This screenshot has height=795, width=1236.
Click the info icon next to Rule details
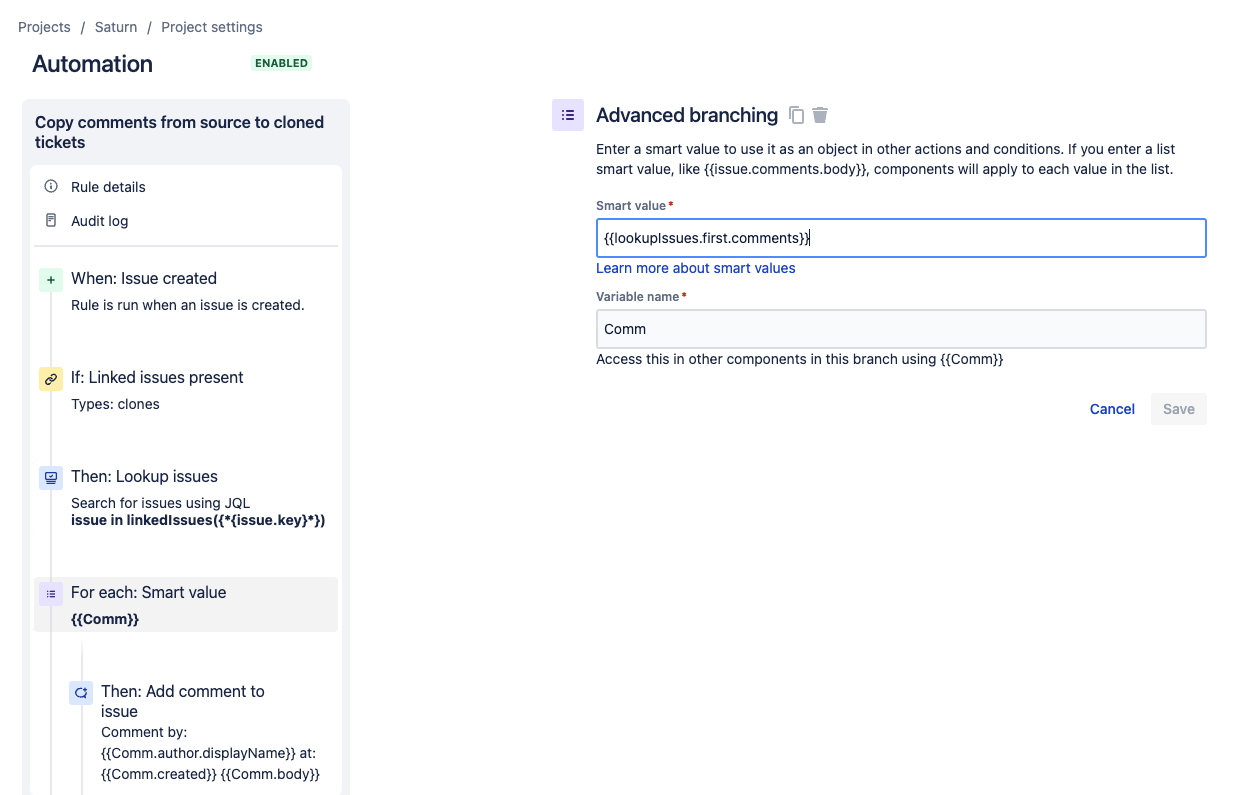tap(51, 186)
